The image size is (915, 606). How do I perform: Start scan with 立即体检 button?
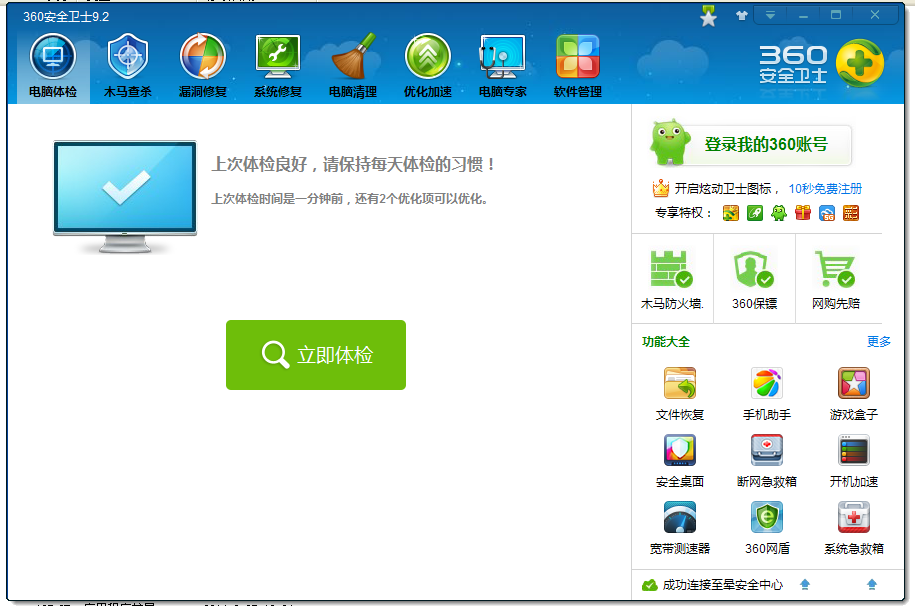click(x=316, y=355)
